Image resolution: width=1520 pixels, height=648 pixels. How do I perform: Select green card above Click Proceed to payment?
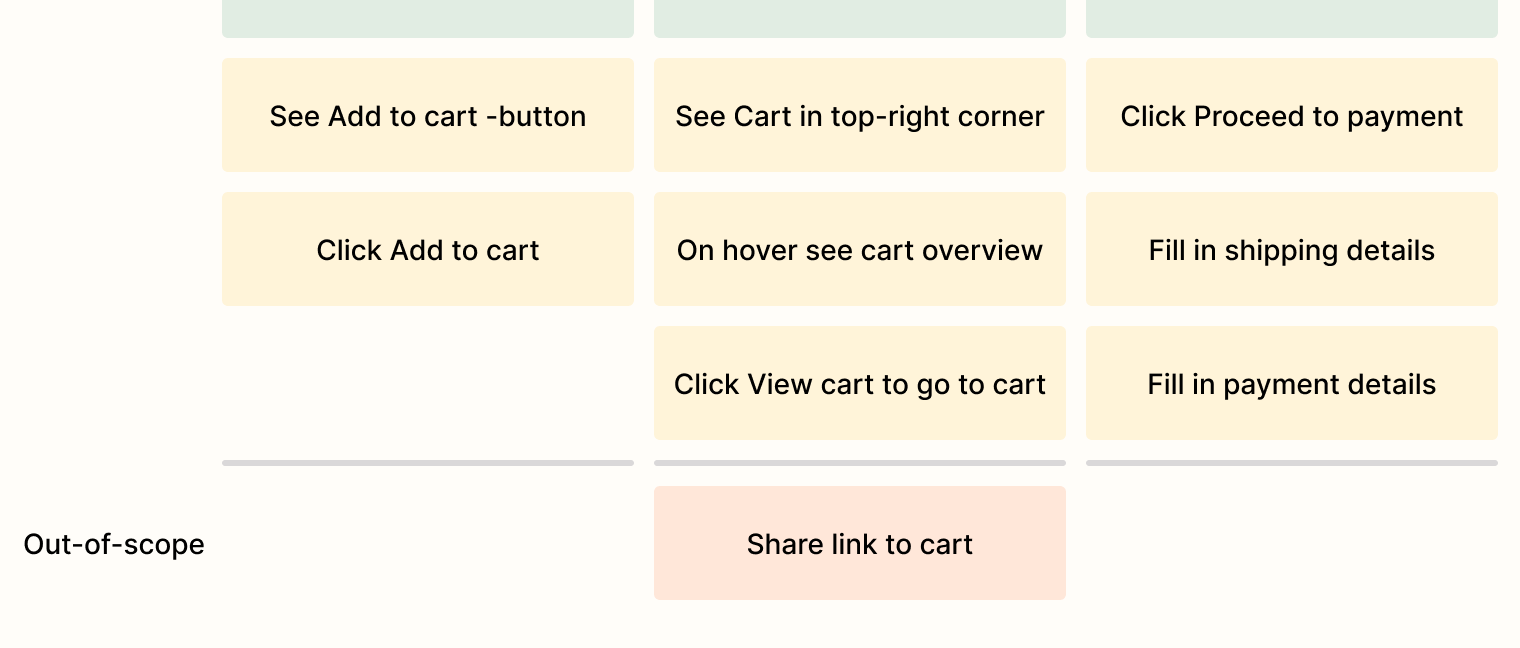pyautogui.click(x=1292, y=19)
